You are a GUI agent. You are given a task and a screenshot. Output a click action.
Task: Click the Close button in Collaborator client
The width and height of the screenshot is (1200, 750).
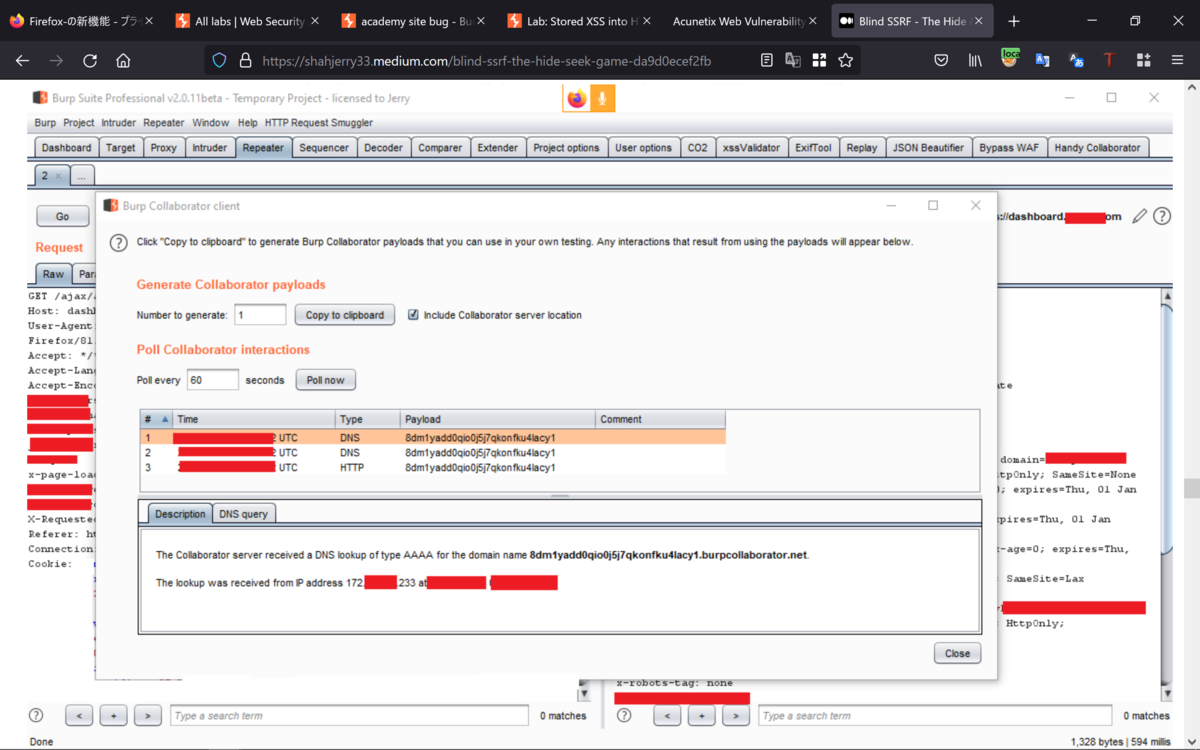coord(957,653)
